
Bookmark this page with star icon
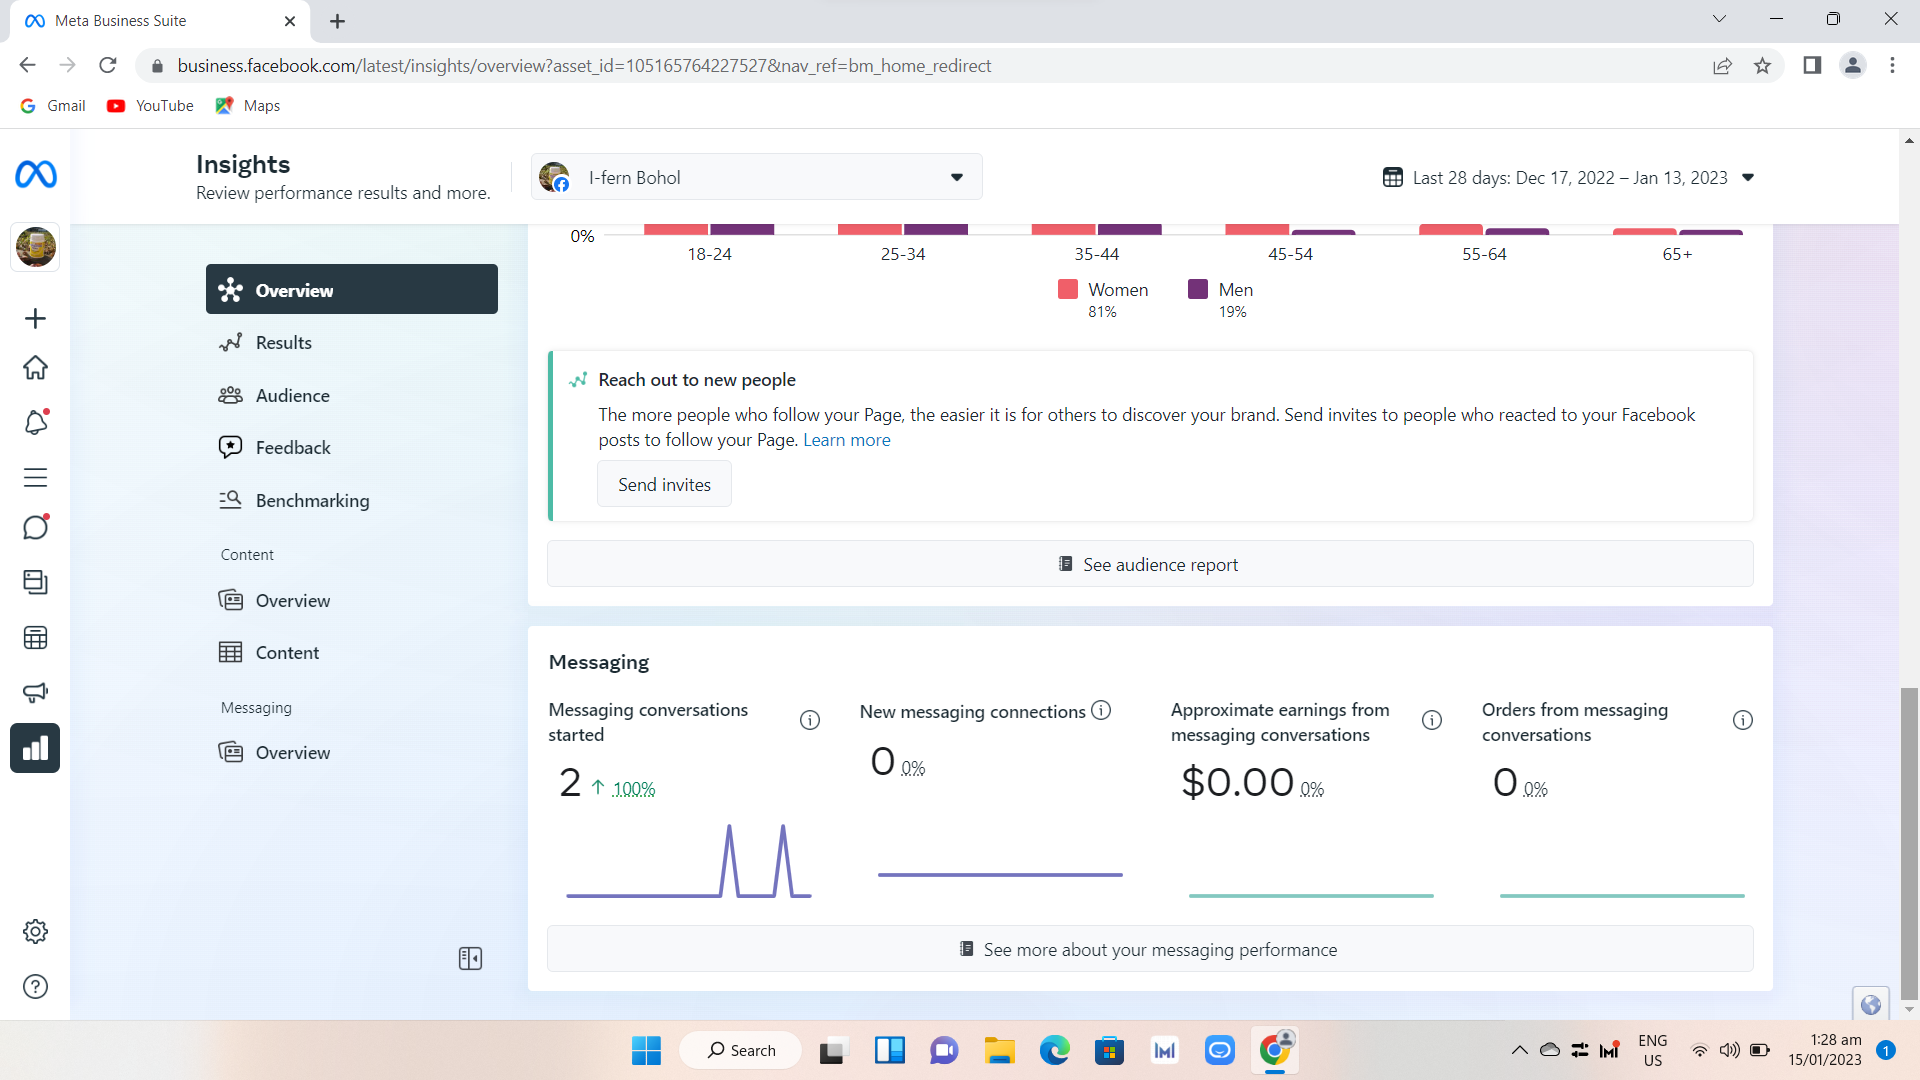coord(1762,66)
